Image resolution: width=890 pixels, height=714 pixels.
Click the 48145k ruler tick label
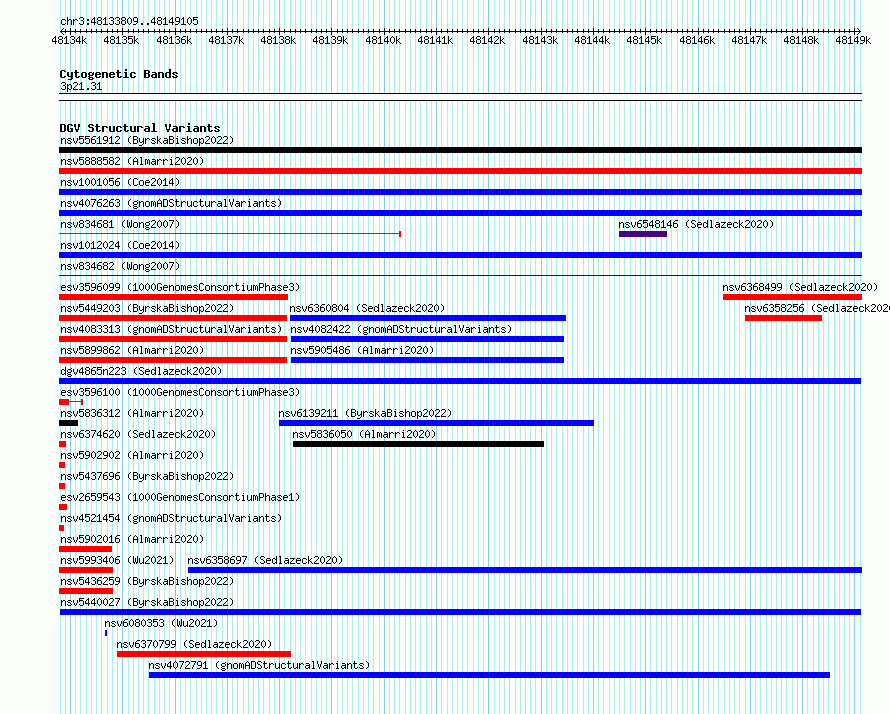(x=644, y=40)
